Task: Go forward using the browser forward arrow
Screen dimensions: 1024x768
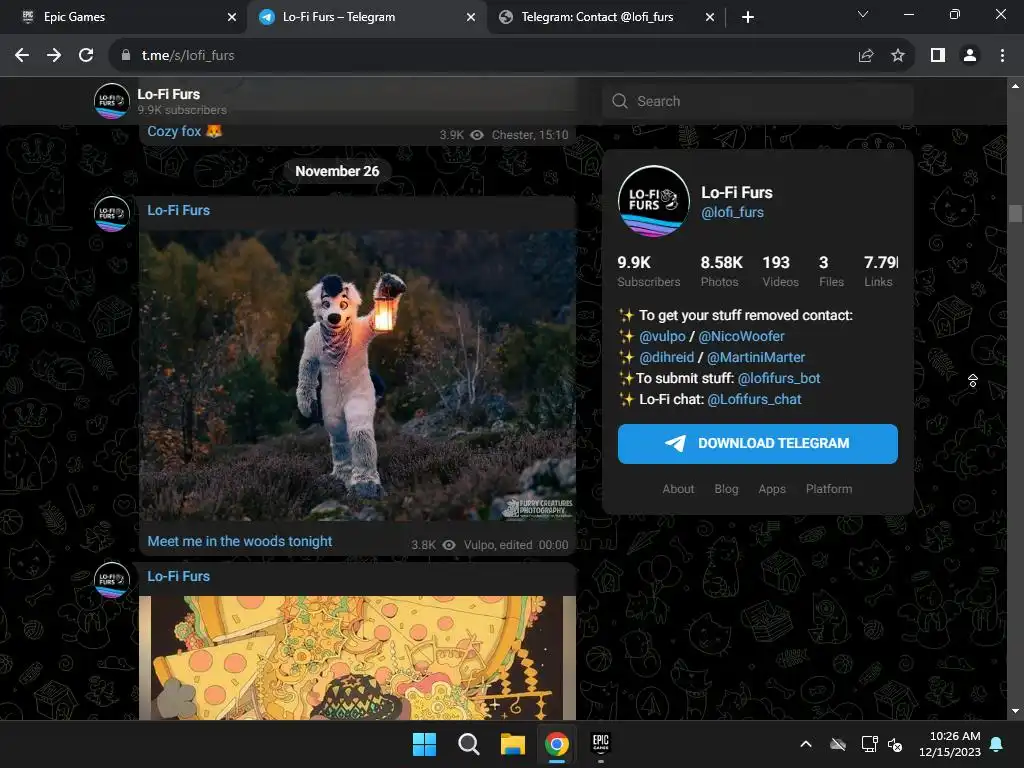Action: pos(54,56)
